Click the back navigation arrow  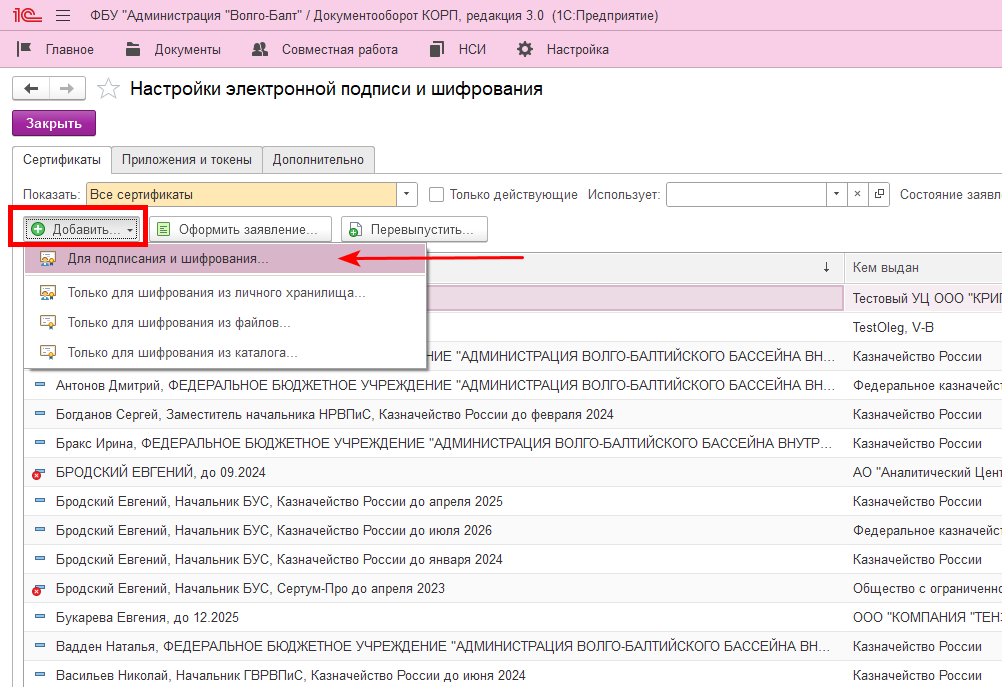tap(30, 89)
